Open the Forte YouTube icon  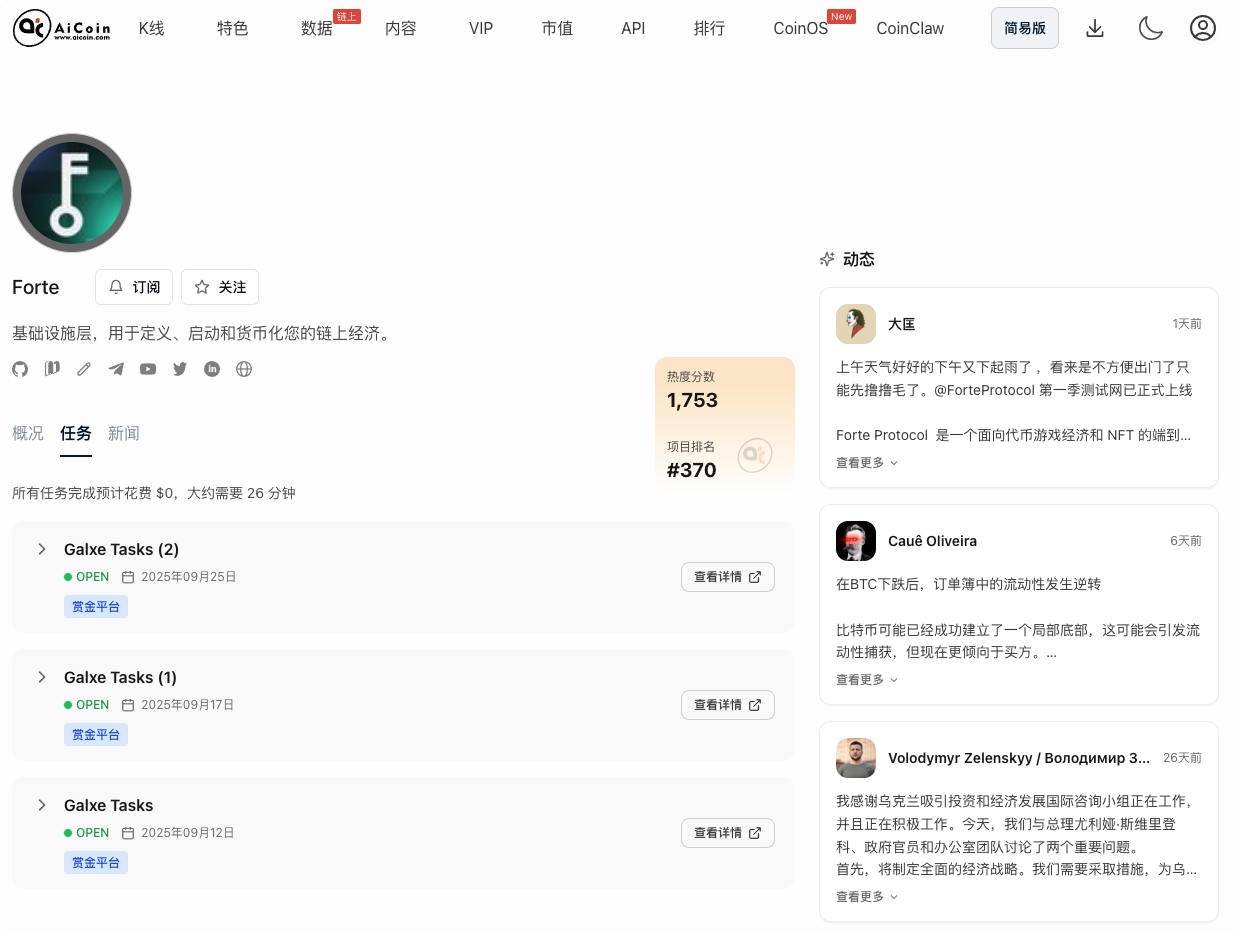click(148, 369)
